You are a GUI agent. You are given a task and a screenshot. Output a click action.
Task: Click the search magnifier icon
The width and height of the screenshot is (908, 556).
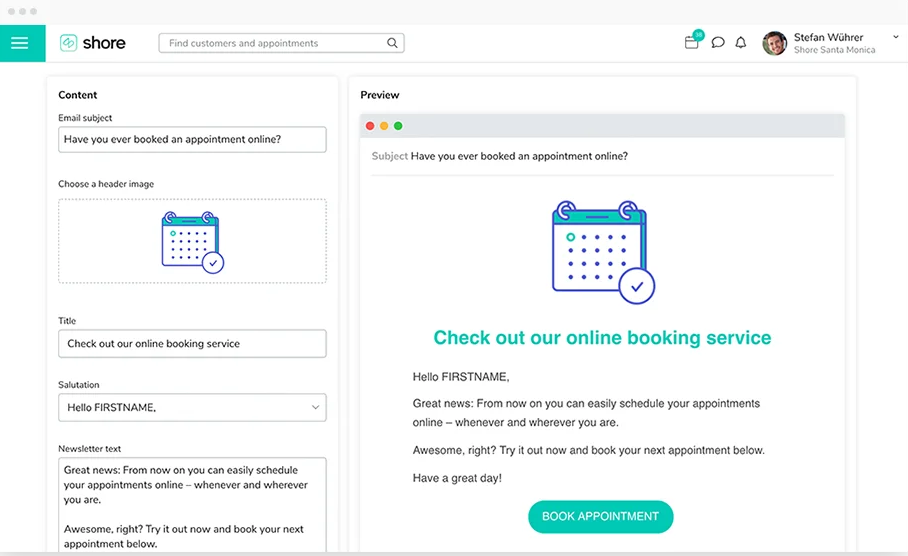tap(393, 43)
